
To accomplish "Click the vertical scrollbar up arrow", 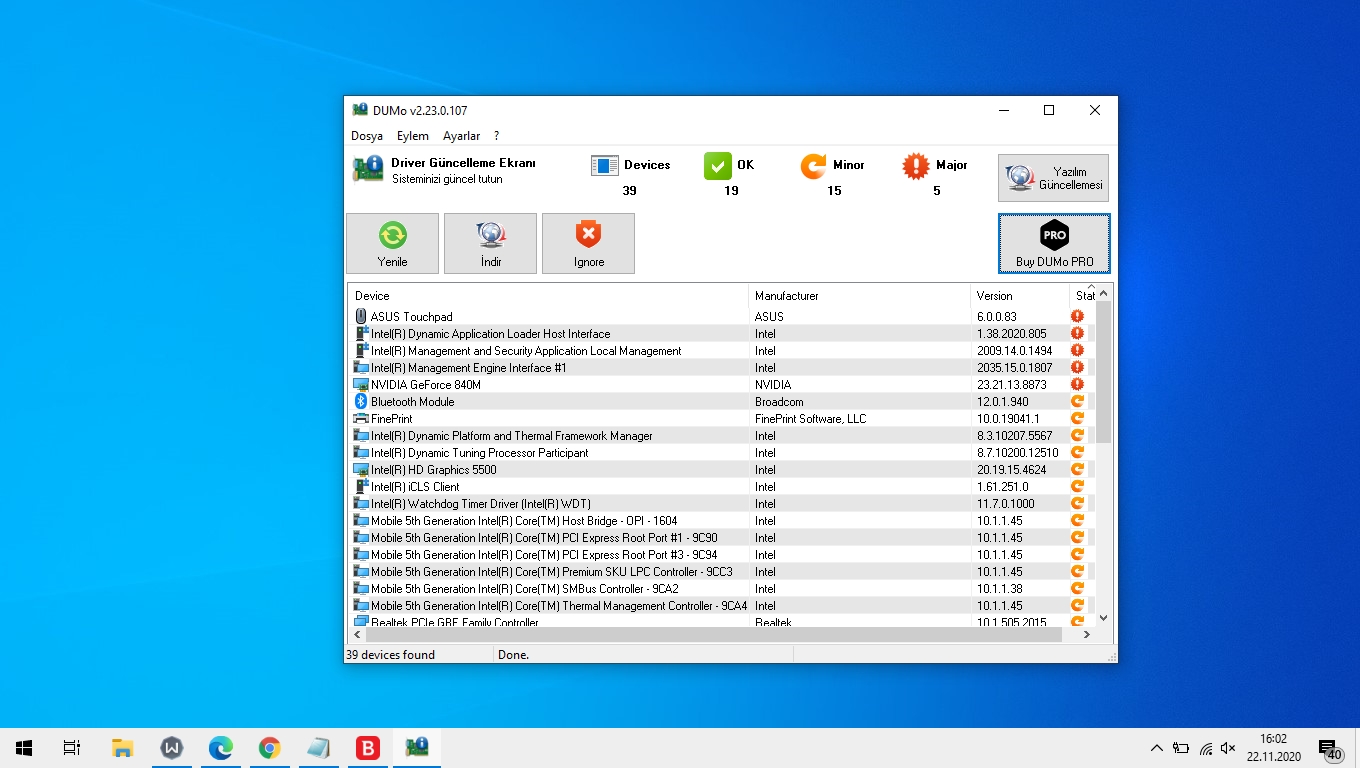I will click(1104, 294).
